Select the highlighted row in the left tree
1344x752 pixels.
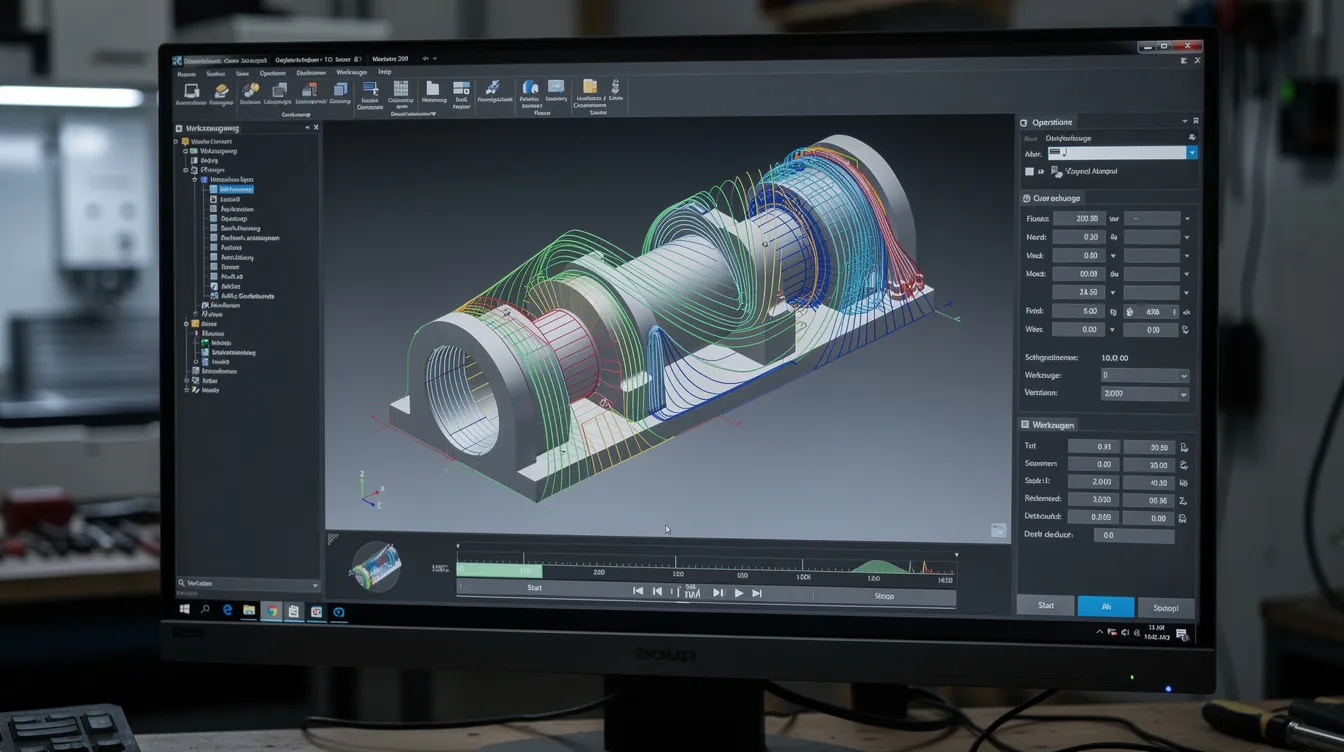[x=235, y=189]
